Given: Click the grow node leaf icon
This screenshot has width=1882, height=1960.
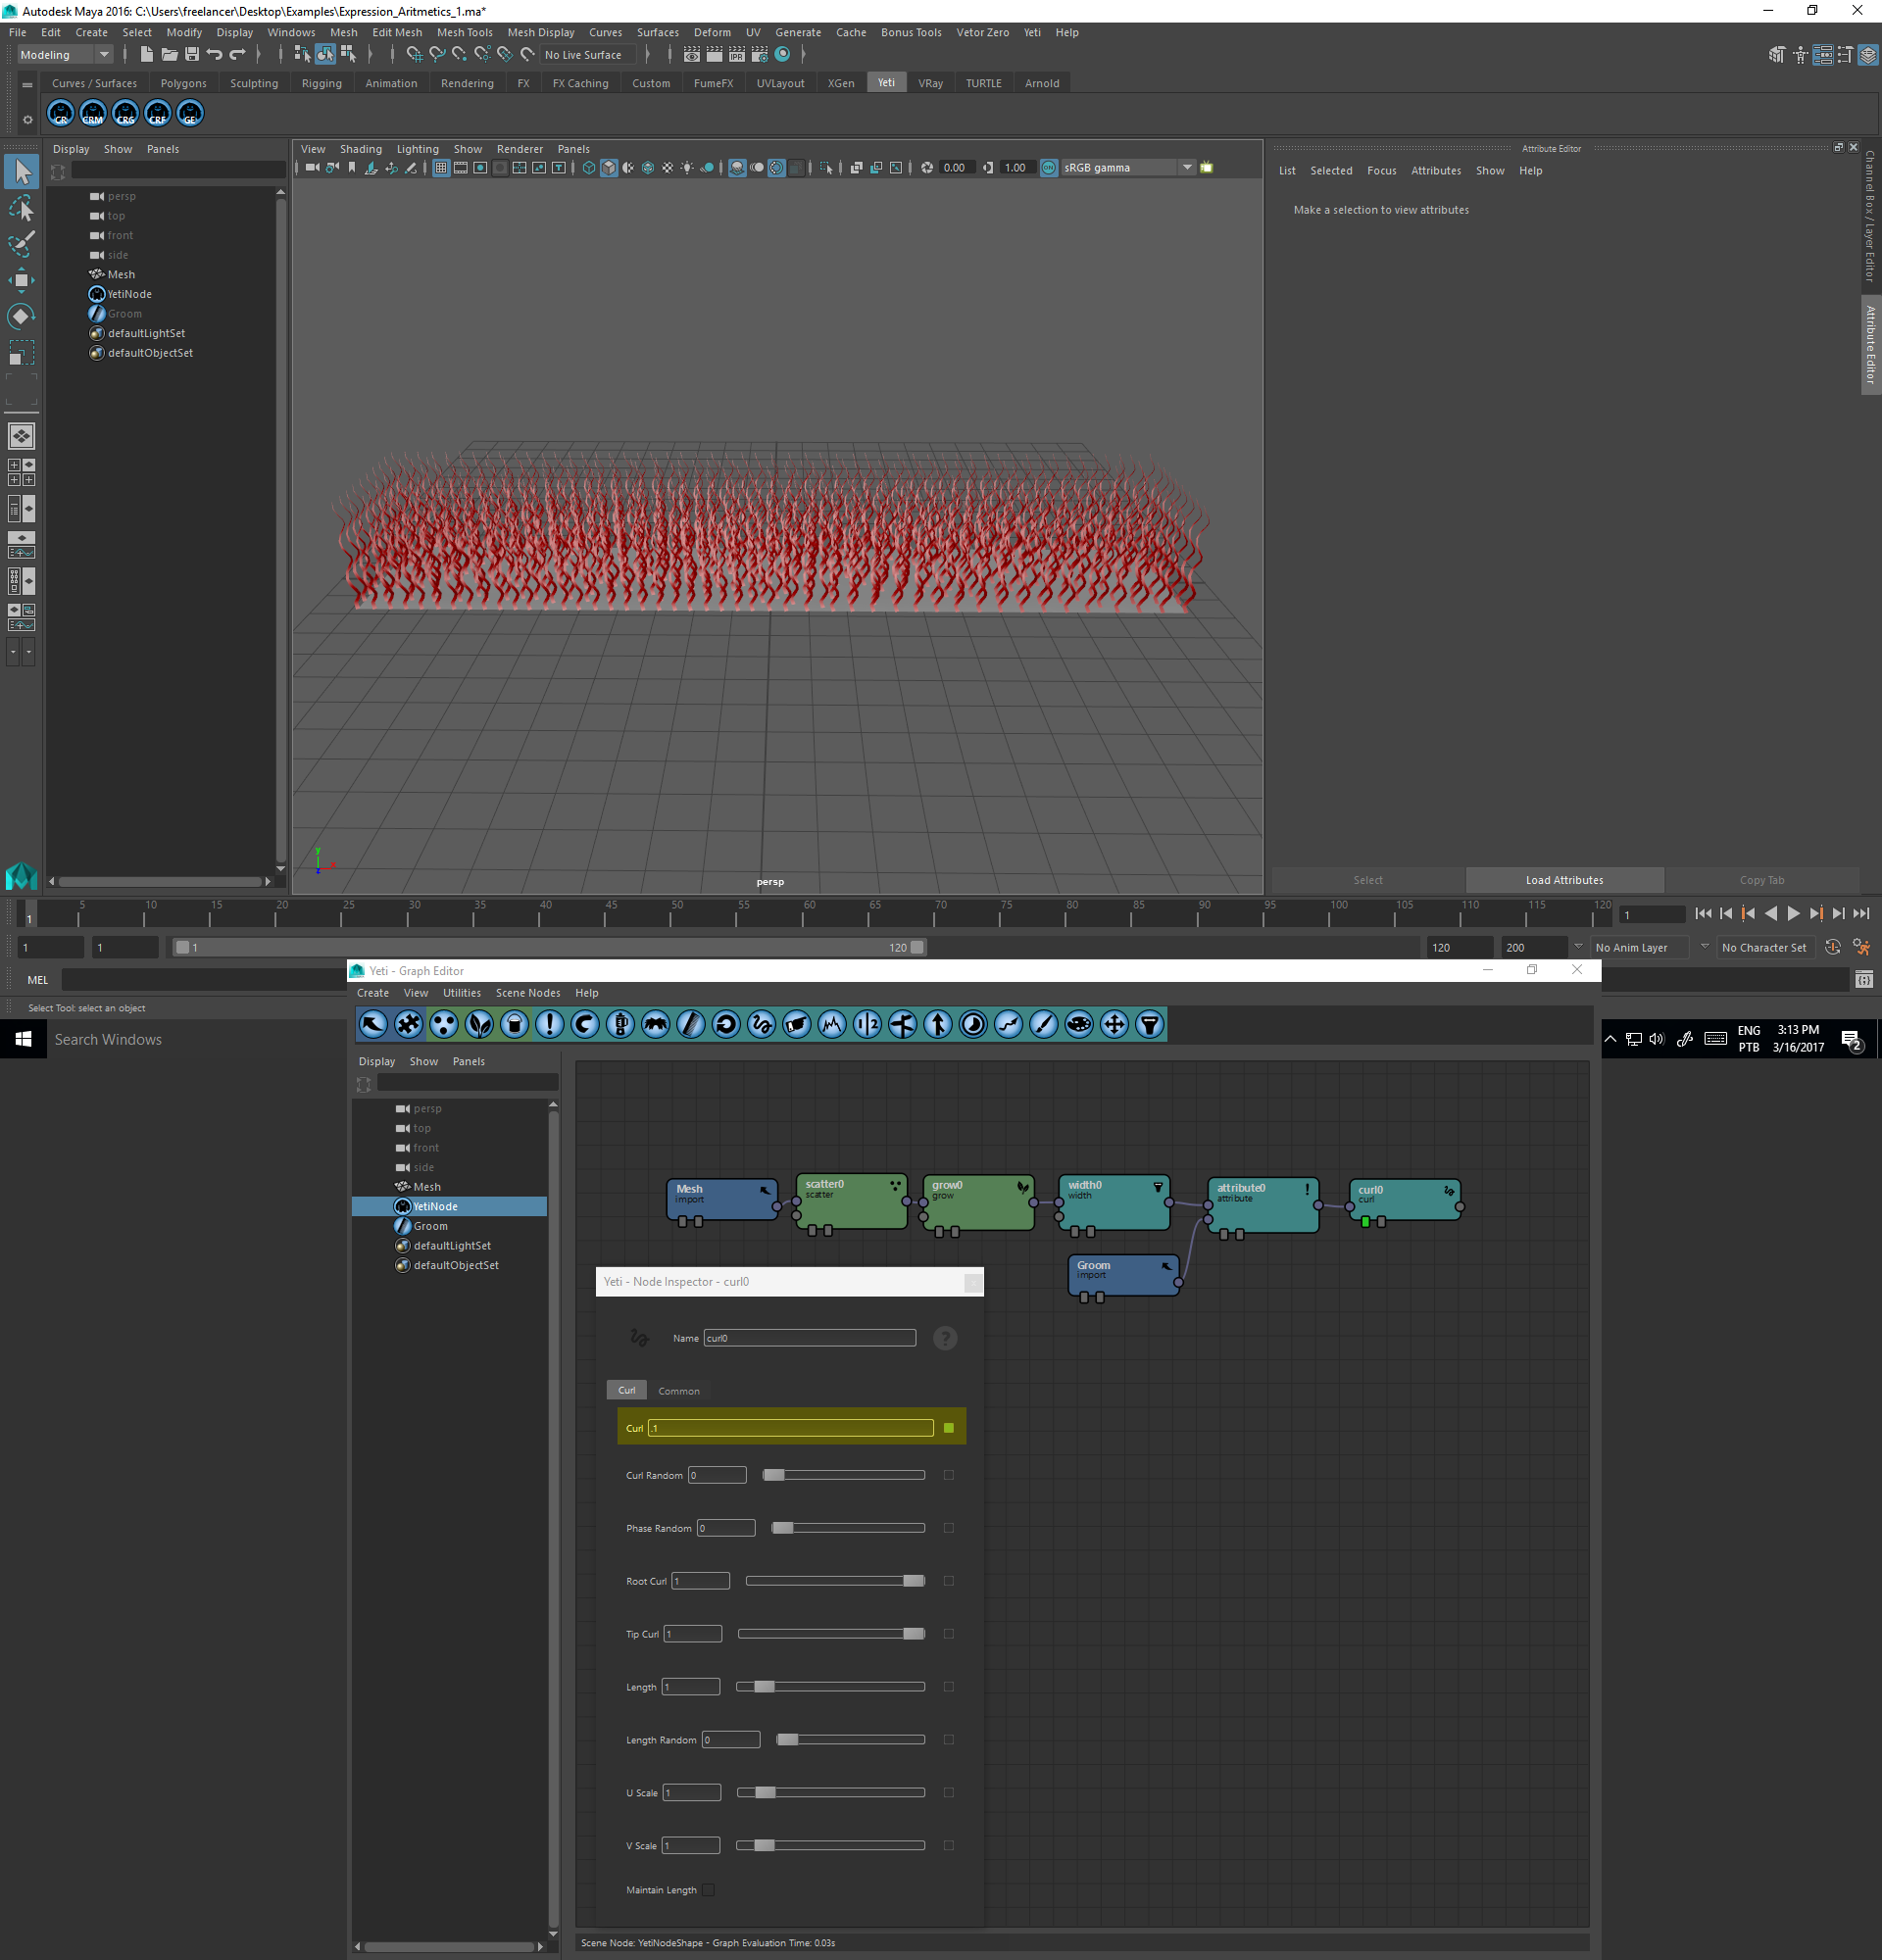Looking at the screenshot, I should click(1022, 1188).
